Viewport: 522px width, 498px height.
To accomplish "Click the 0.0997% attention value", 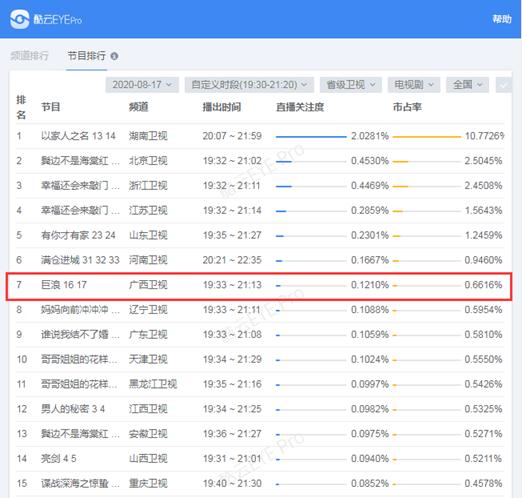I will [x=370, y=384].
